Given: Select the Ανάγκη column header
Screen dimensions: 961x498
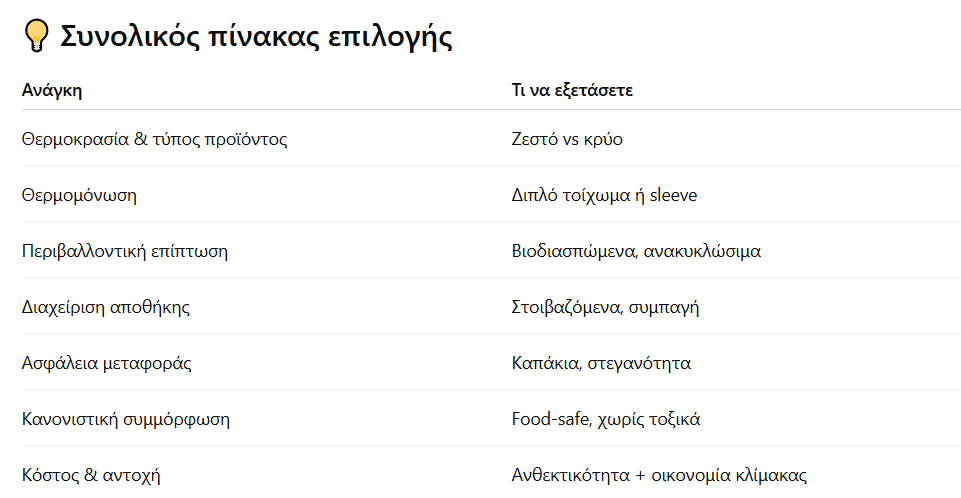Looking at the screenshot, I should [x=52, y=91].
